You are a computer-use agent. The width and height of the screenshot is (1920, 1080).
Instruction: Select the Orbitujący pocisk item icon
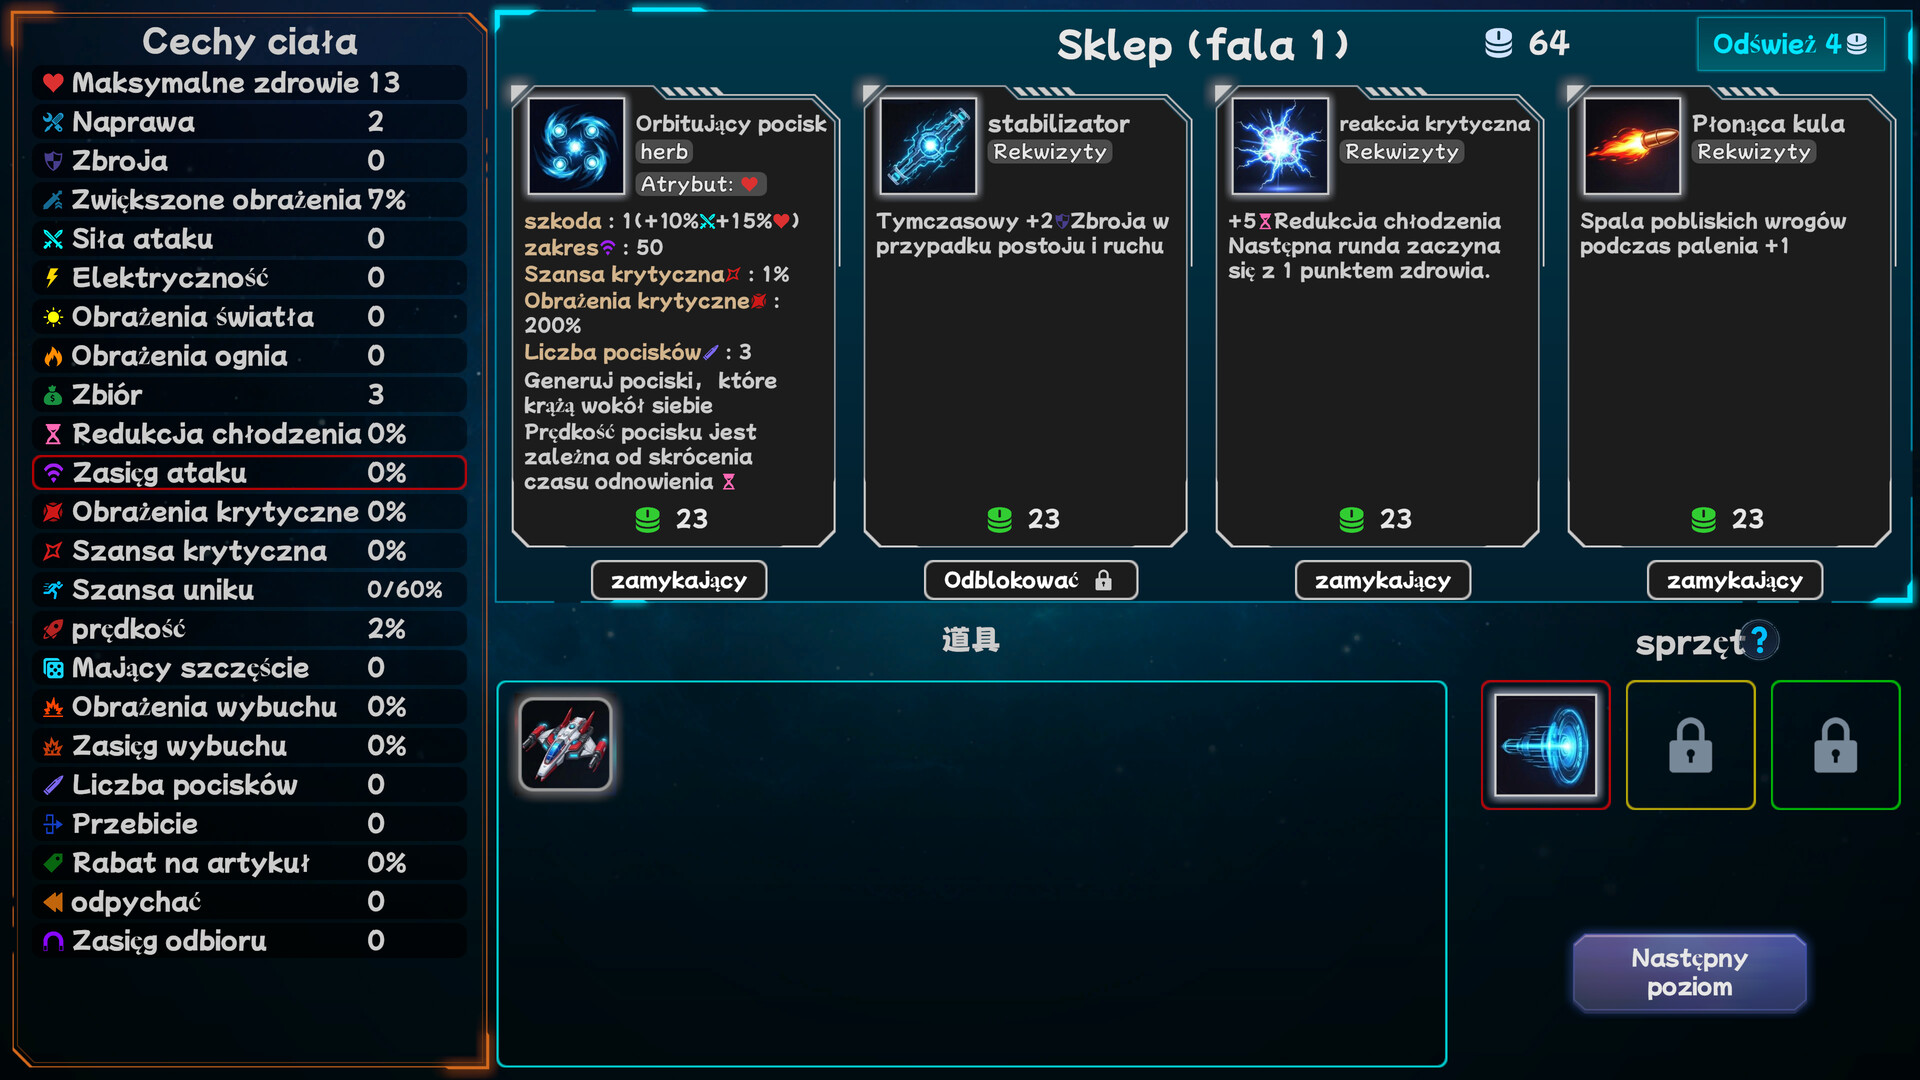tap(576, 146)
